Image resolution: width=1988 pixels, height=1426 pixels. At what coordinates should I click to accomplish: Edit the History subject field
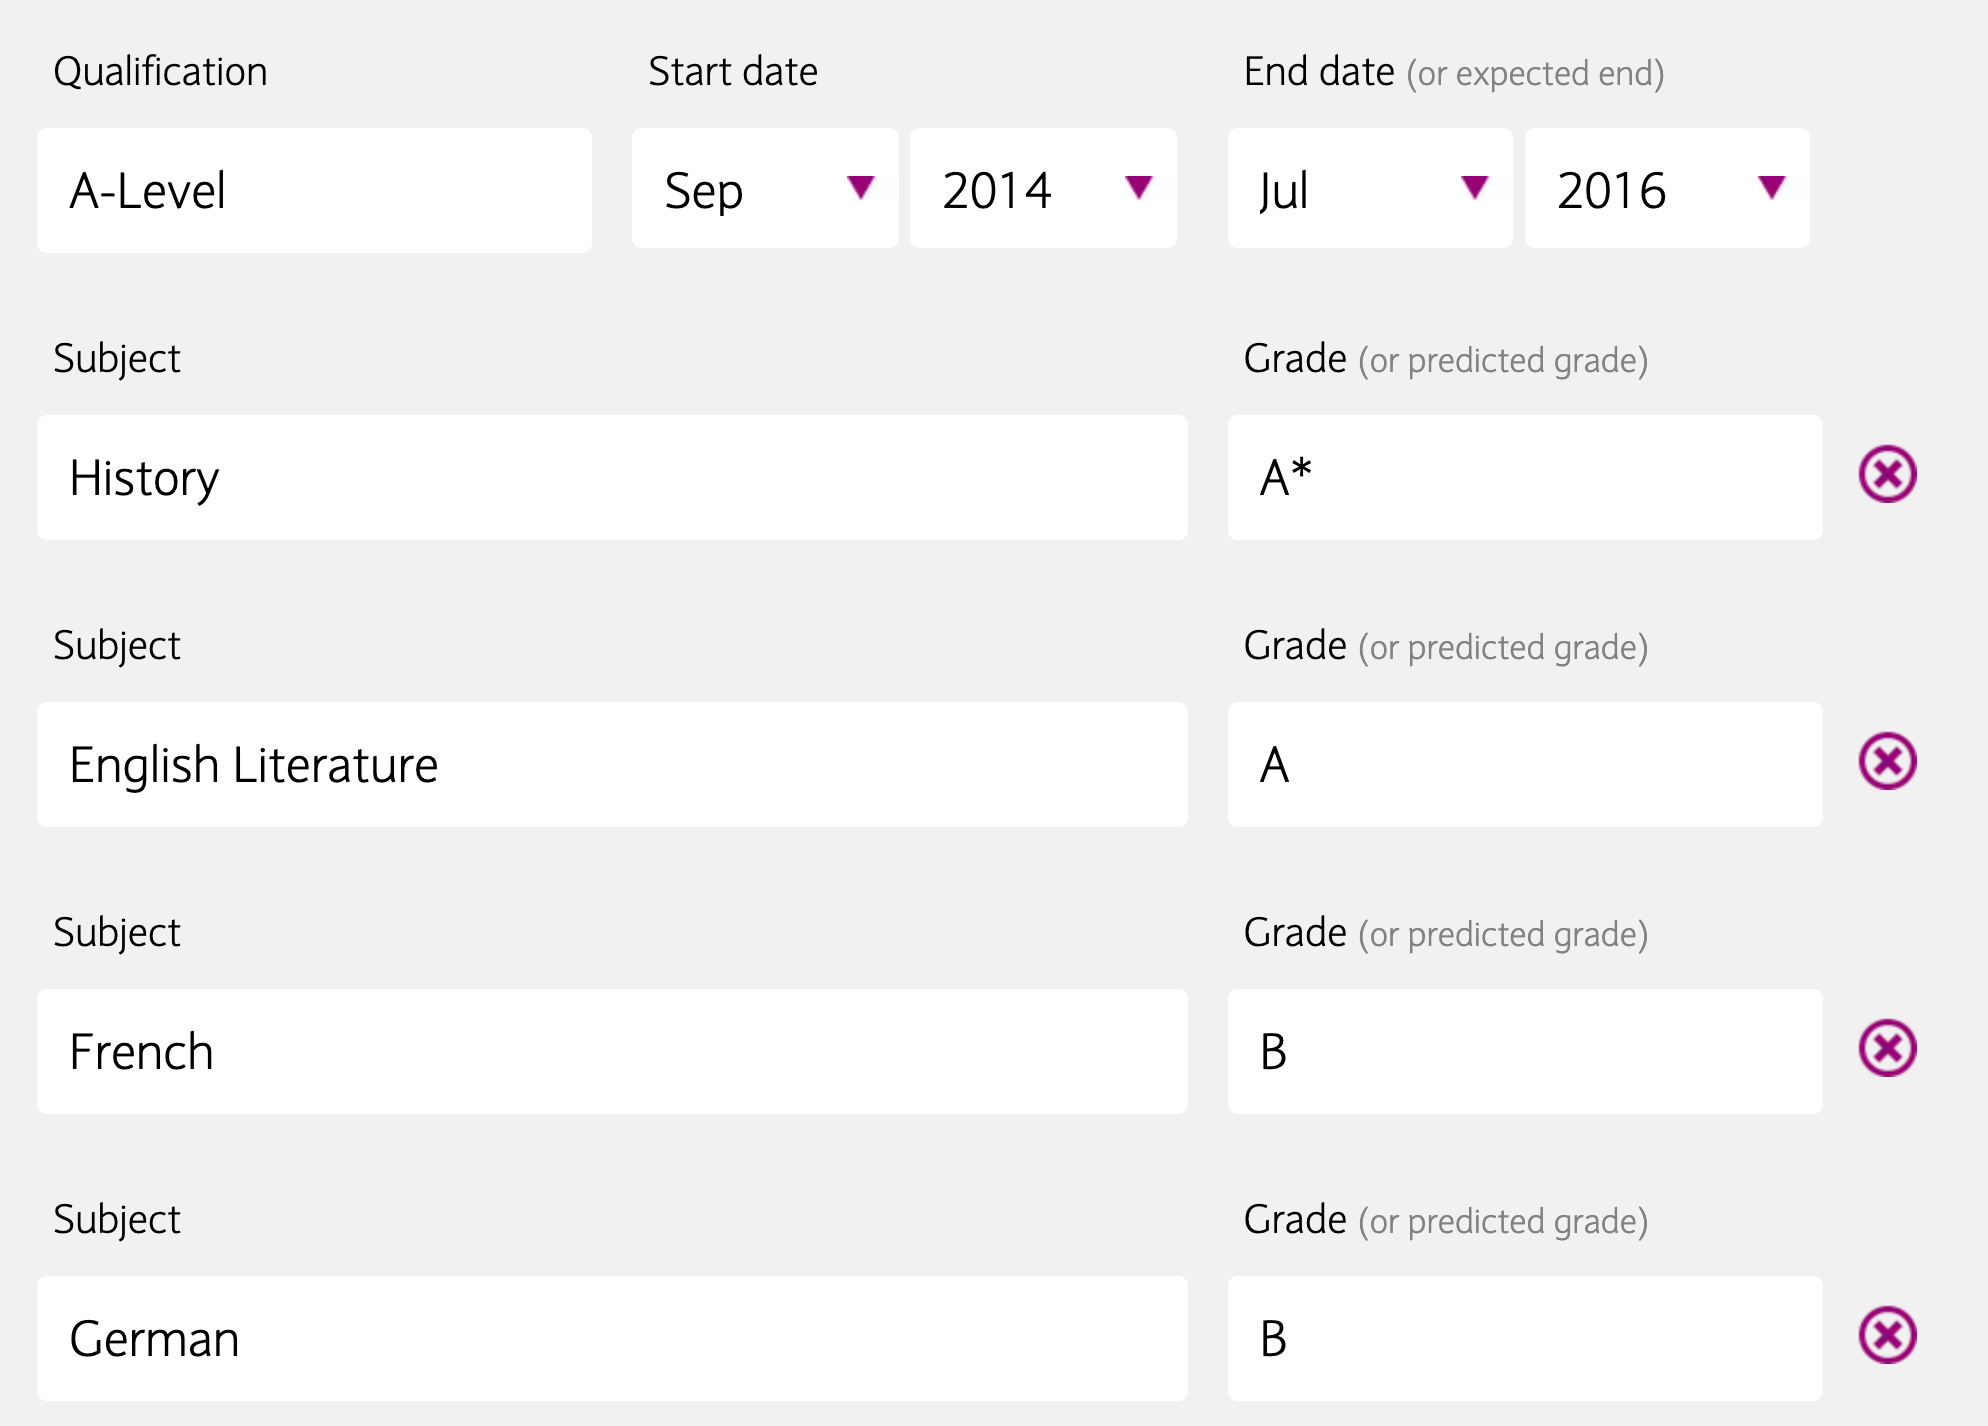tap(612, 478)
